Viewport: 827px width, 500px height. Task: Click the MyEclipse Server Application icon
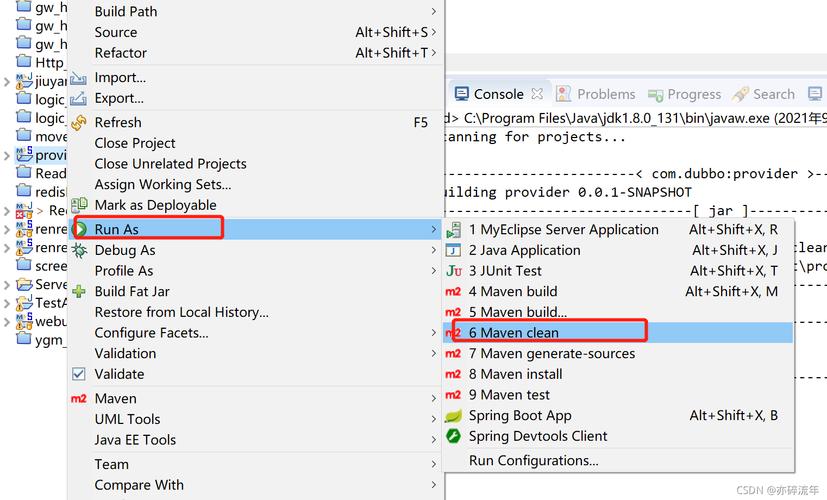point(454,230)
